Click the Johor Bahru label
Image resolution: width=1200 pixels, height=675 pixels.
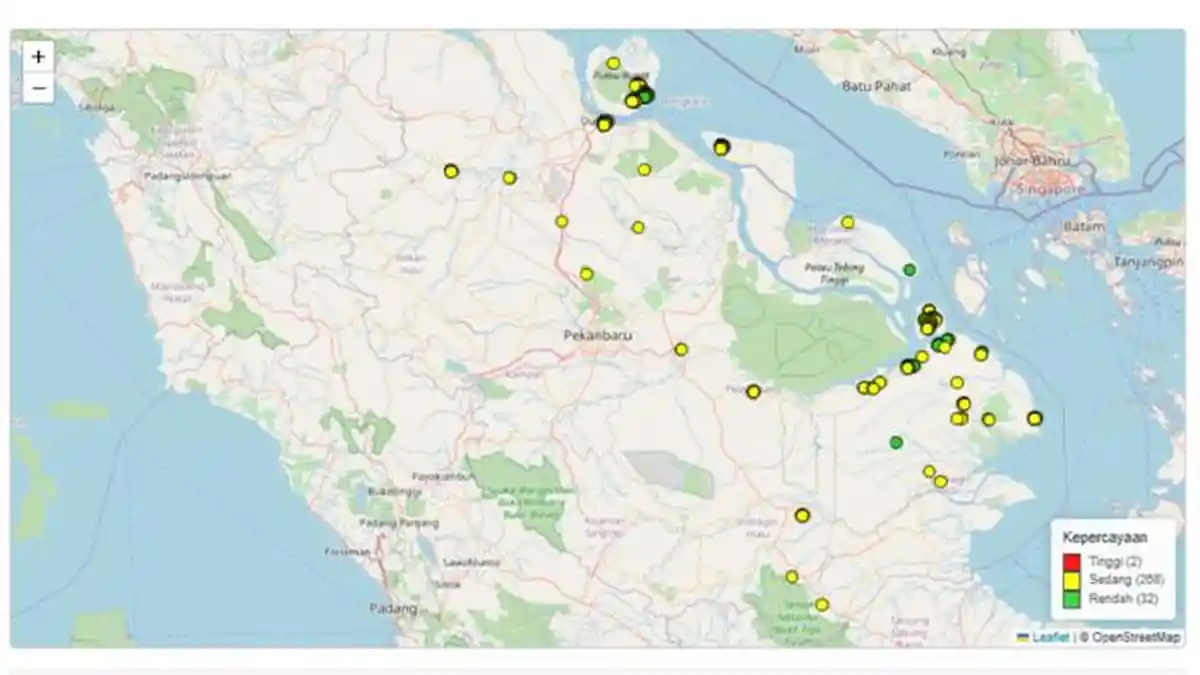(x=1033, y=161)
